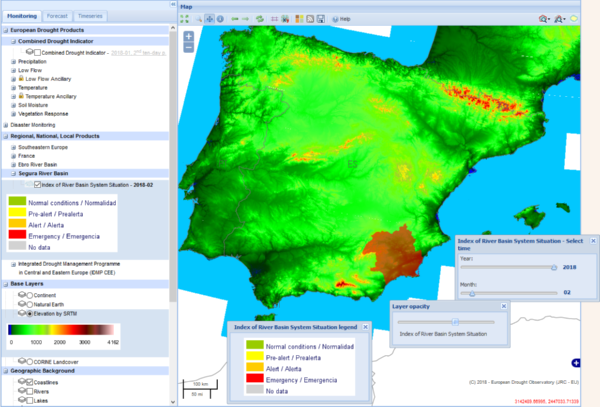The width and height of the screenshot is (600, 407).
Task: Enable the Lakes checkbox
Action: 29,400
